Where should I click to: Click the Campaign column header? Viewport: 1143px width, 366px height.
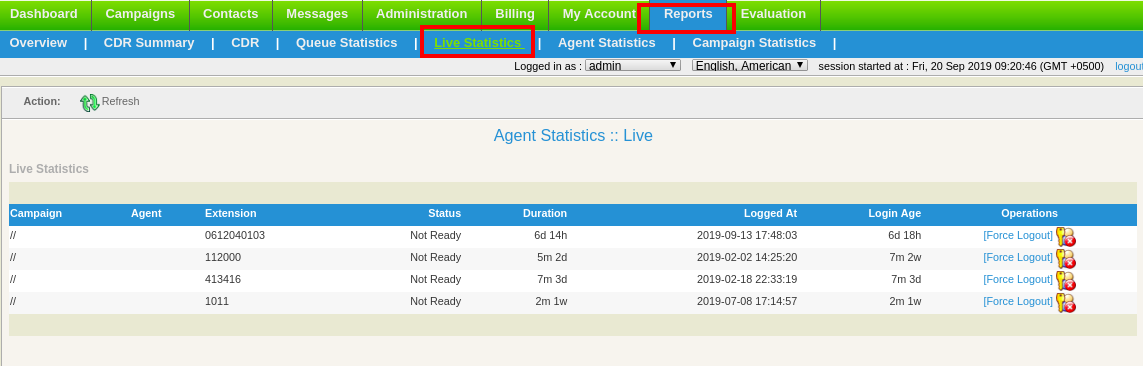click(x=36, y=214)
